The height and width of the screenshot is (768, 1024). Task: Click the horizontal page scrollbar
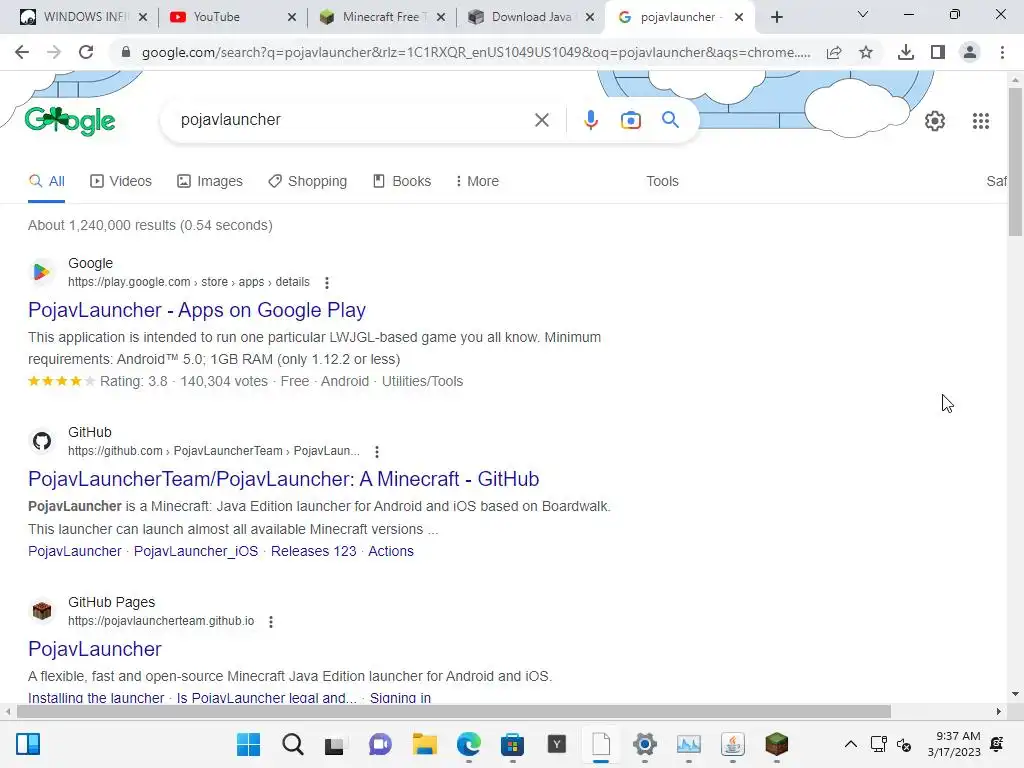[x=454, y=711]
